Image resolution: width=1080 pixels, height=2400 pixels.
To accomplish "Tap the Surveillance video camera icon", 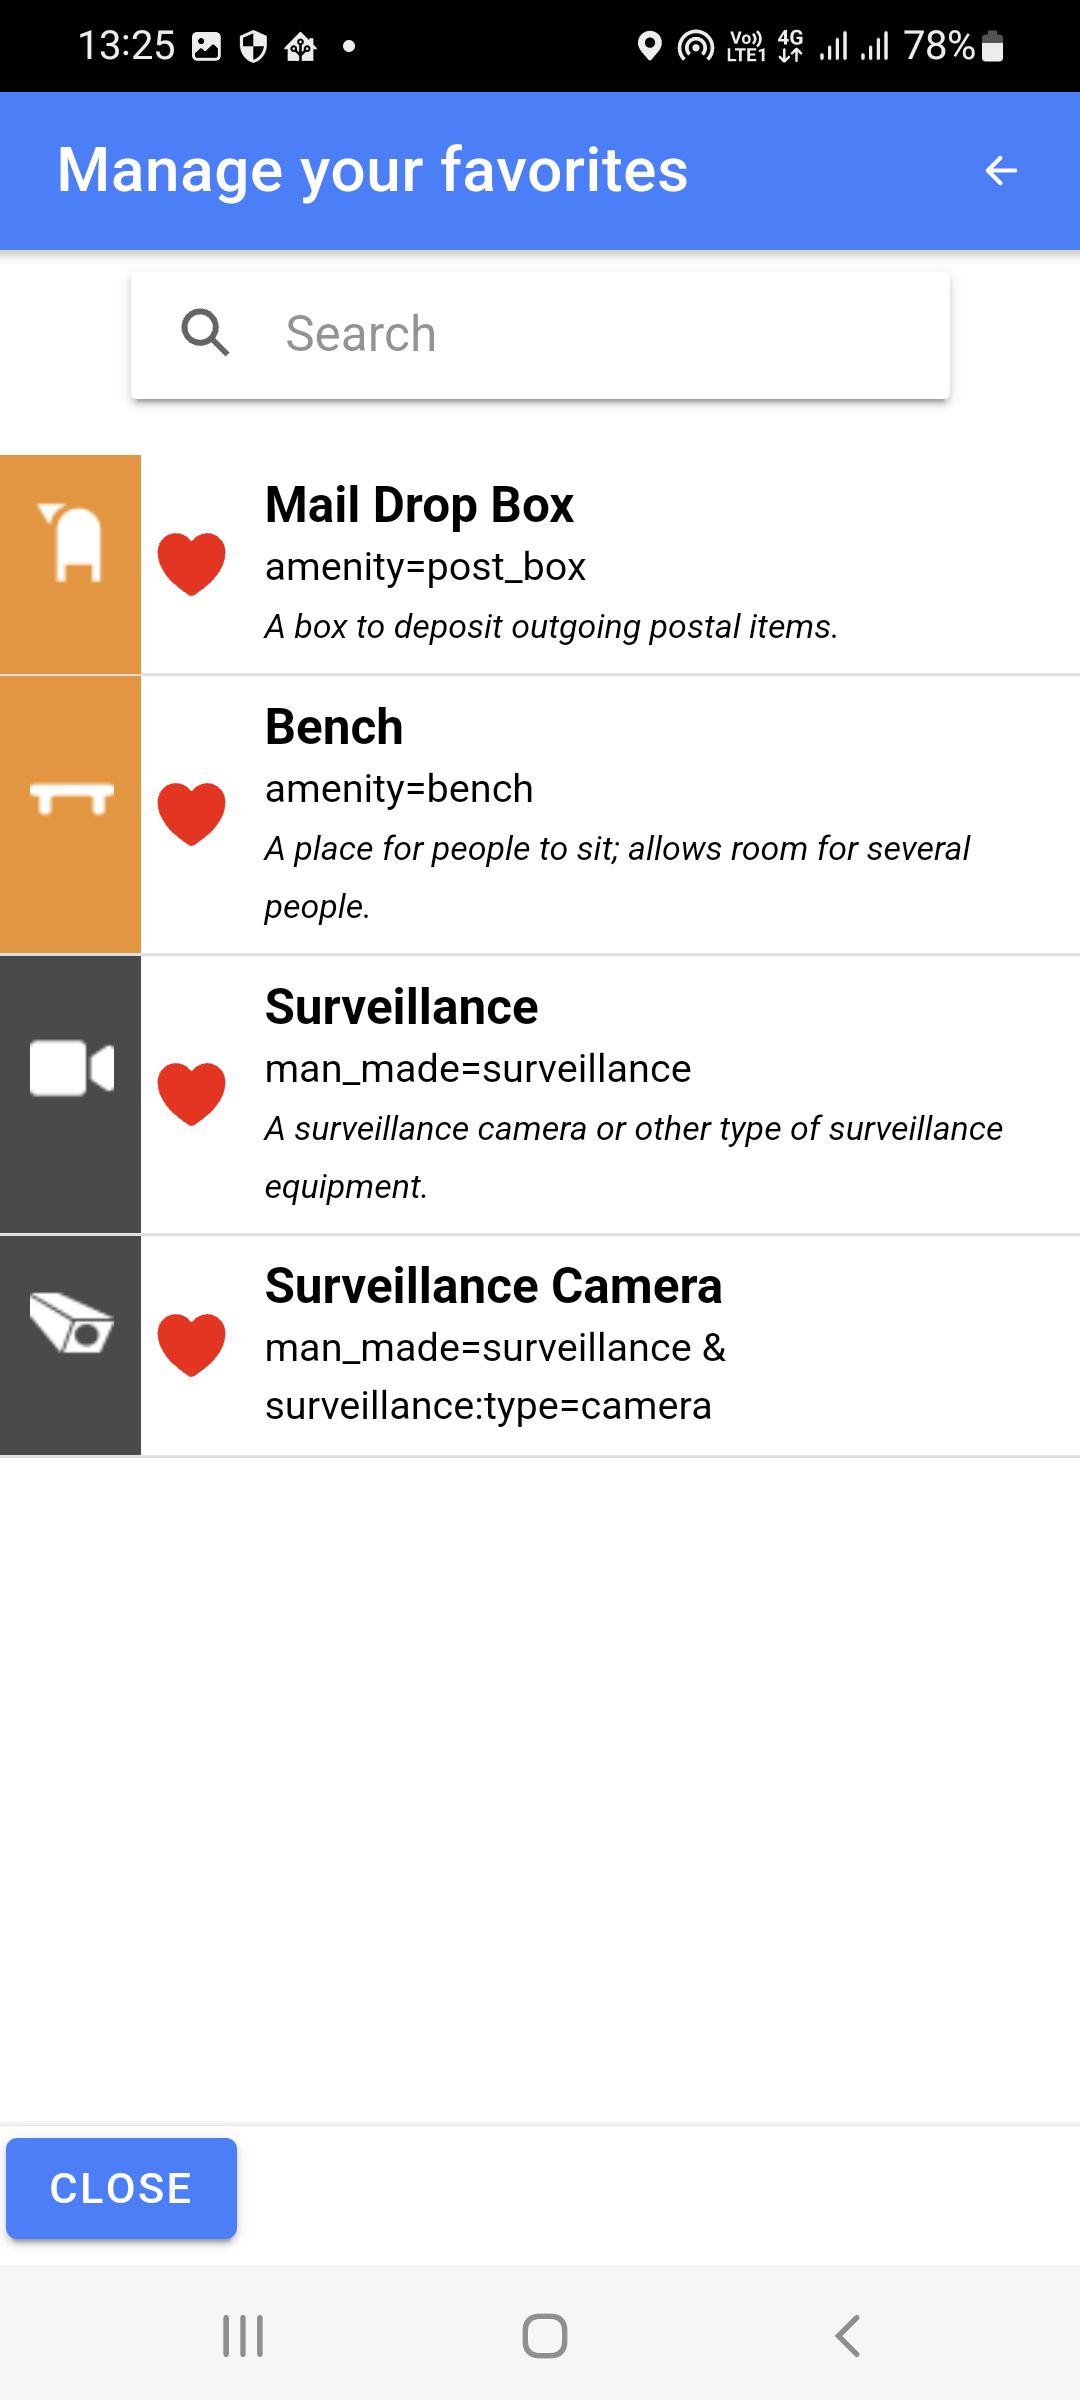I will tap(71, 1068).
